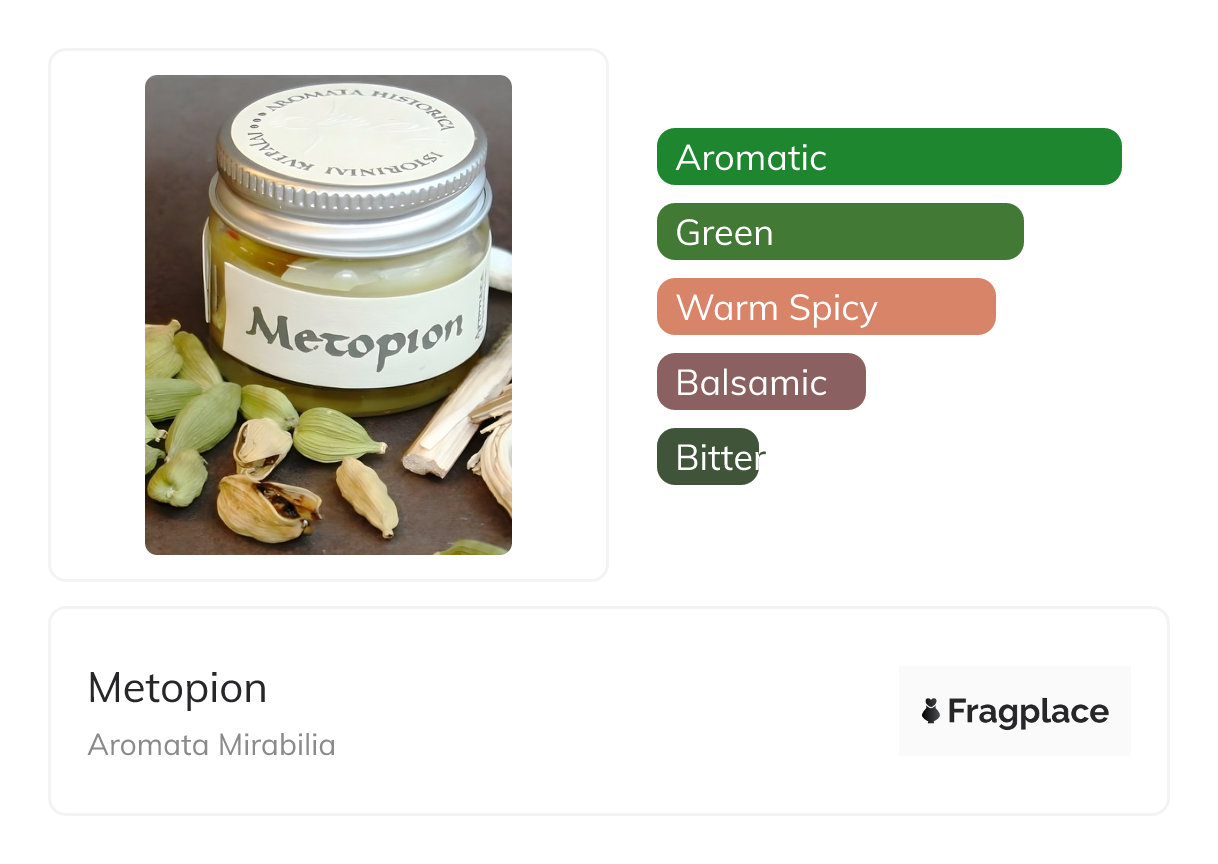Click the Warm Spicy accord bar
This screenshot has height=864, width=1218.
825,307
